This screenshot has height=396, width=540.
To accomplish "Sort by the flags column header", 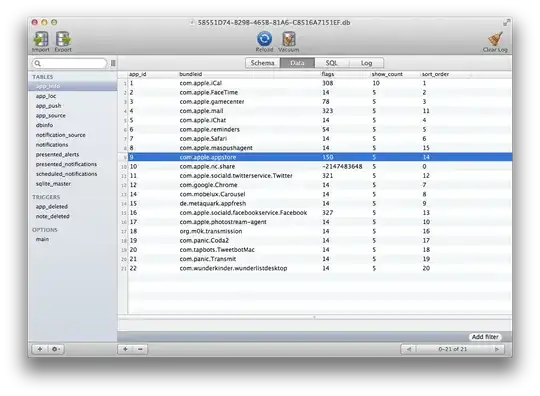I will (328, 74).
